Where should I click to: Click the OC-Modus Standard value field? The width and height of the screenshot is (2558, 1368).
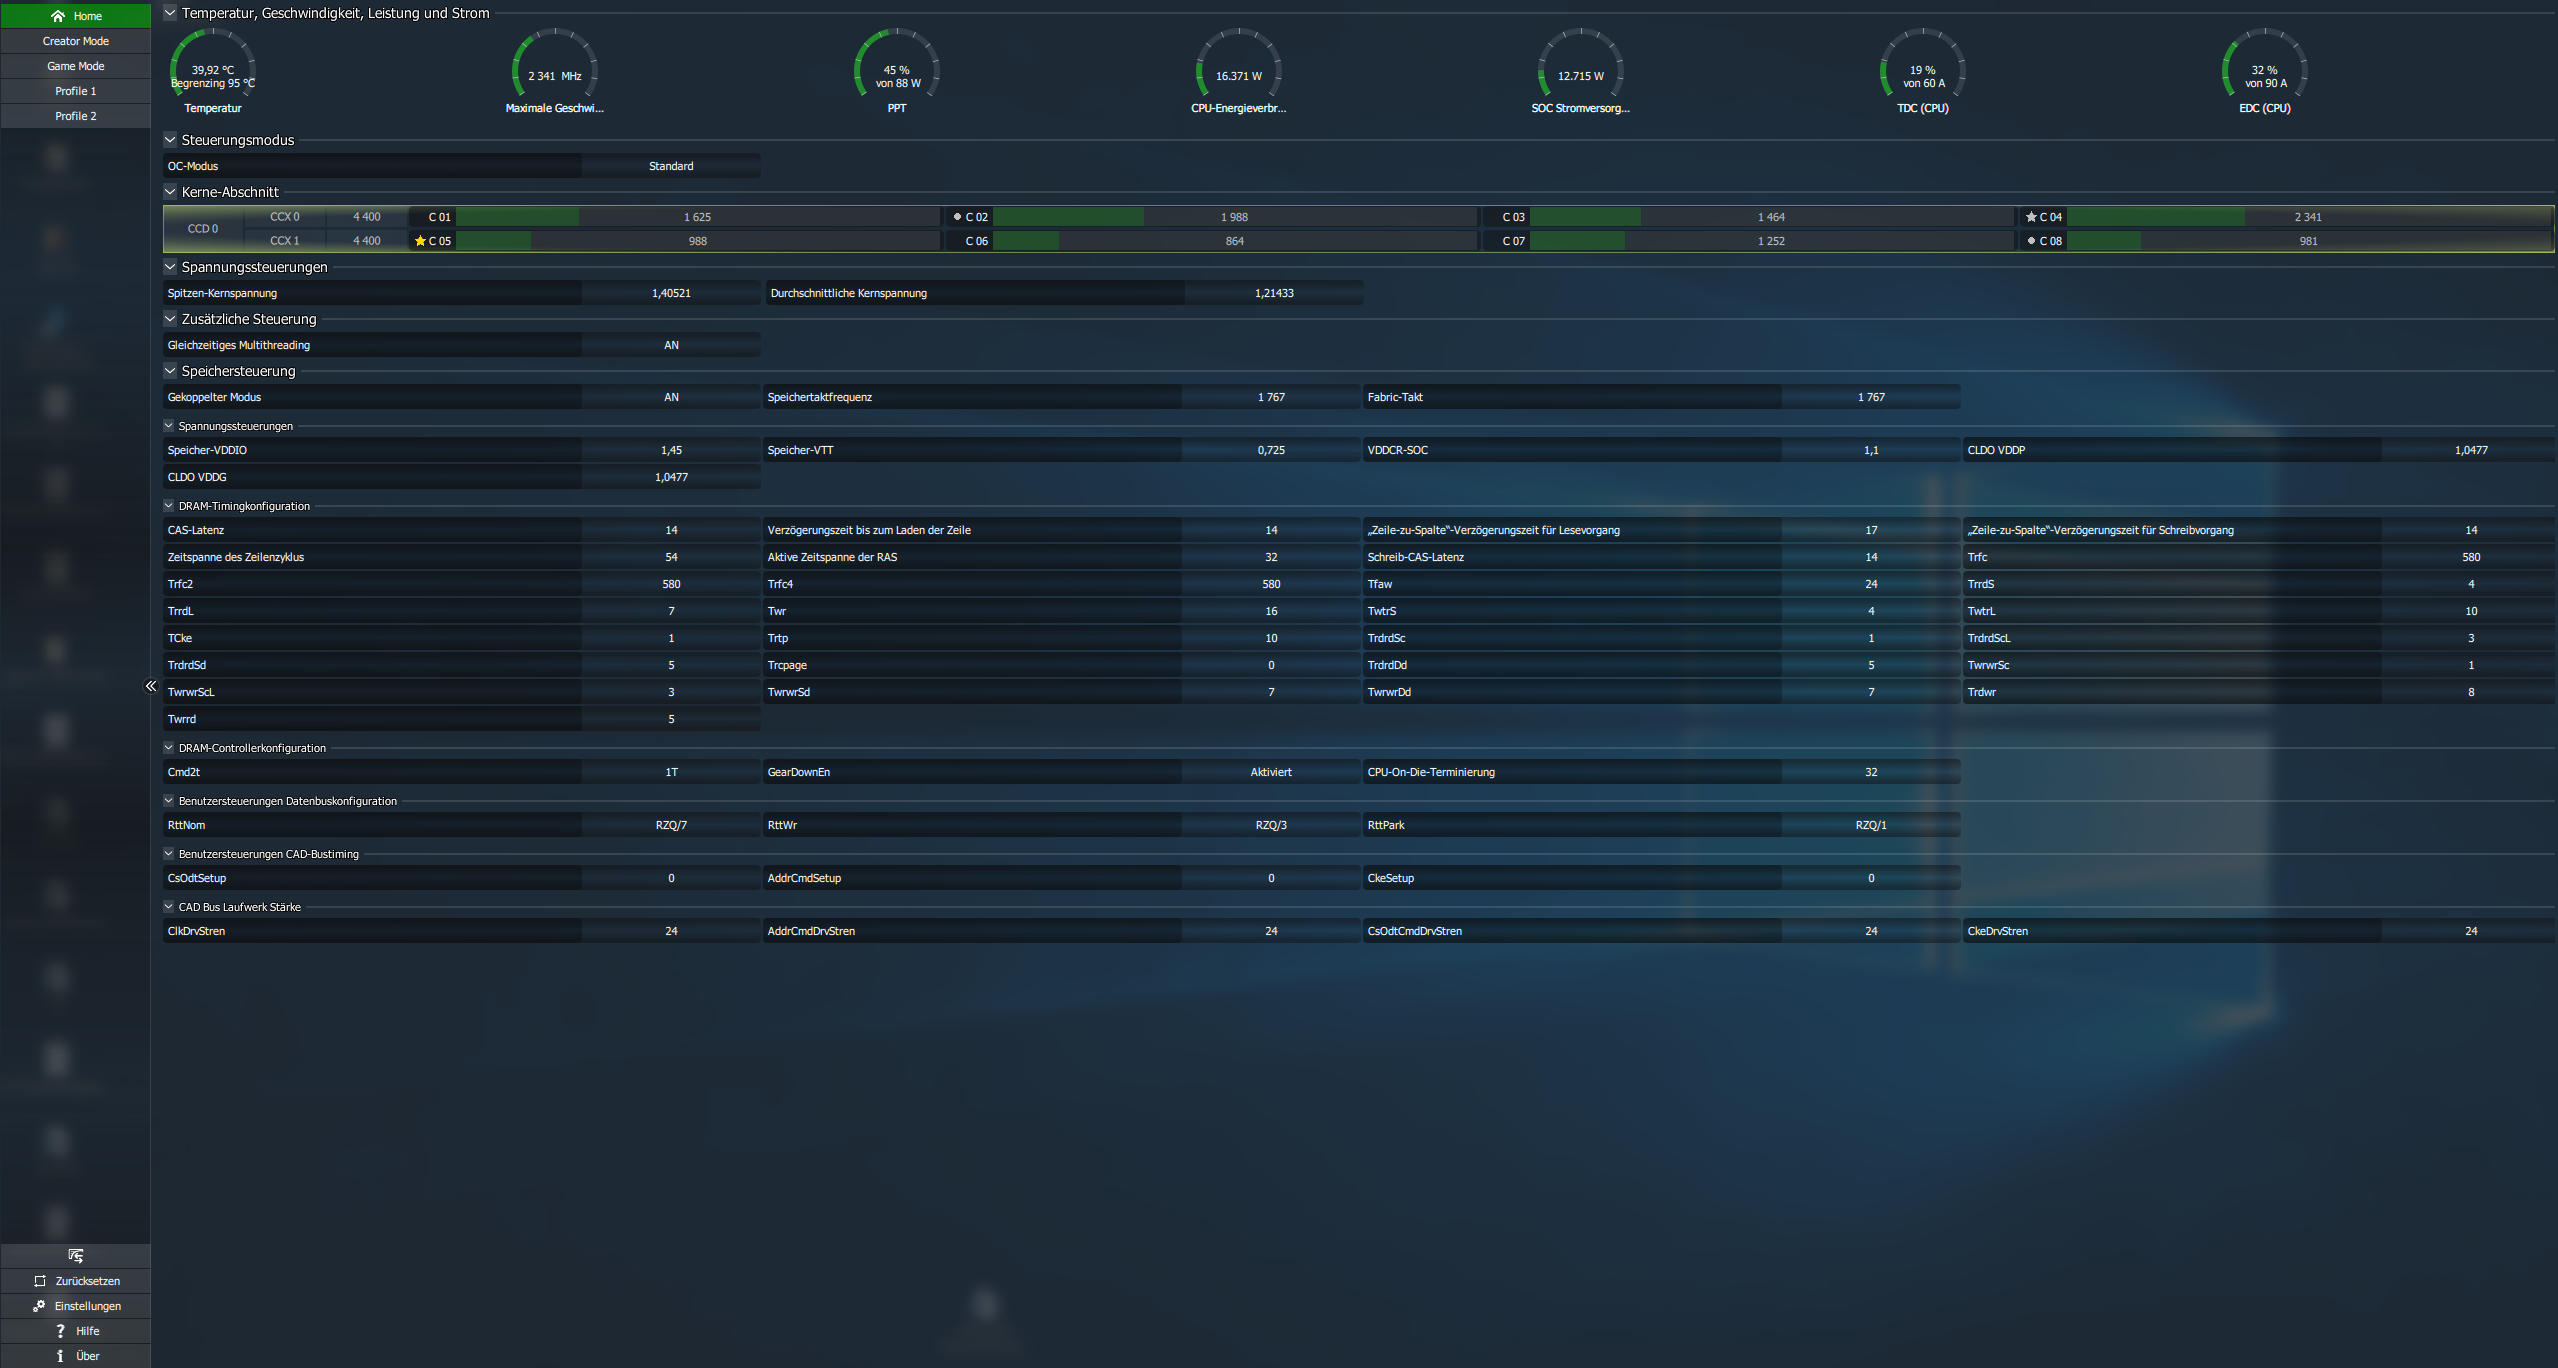pyautogui.click(x=671, y=166)
